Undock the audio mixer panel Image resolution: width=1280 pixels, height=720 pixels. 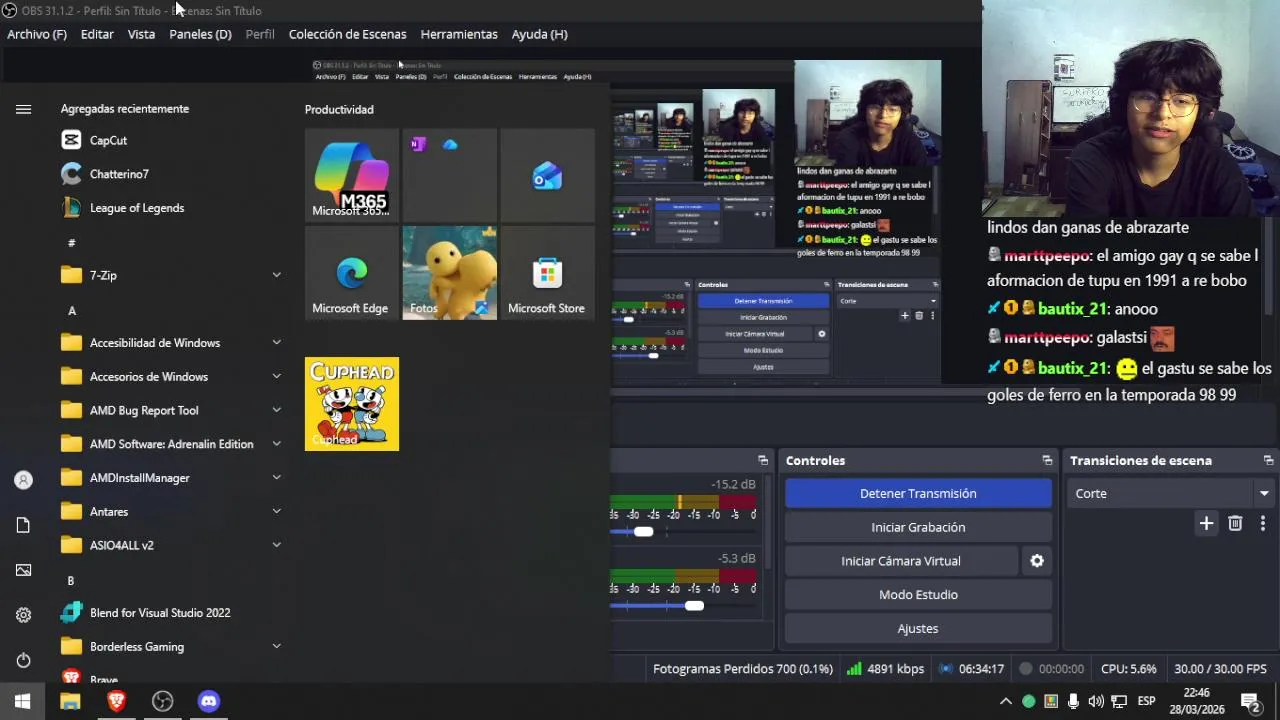pyautogui.click(x=763, y=461)
